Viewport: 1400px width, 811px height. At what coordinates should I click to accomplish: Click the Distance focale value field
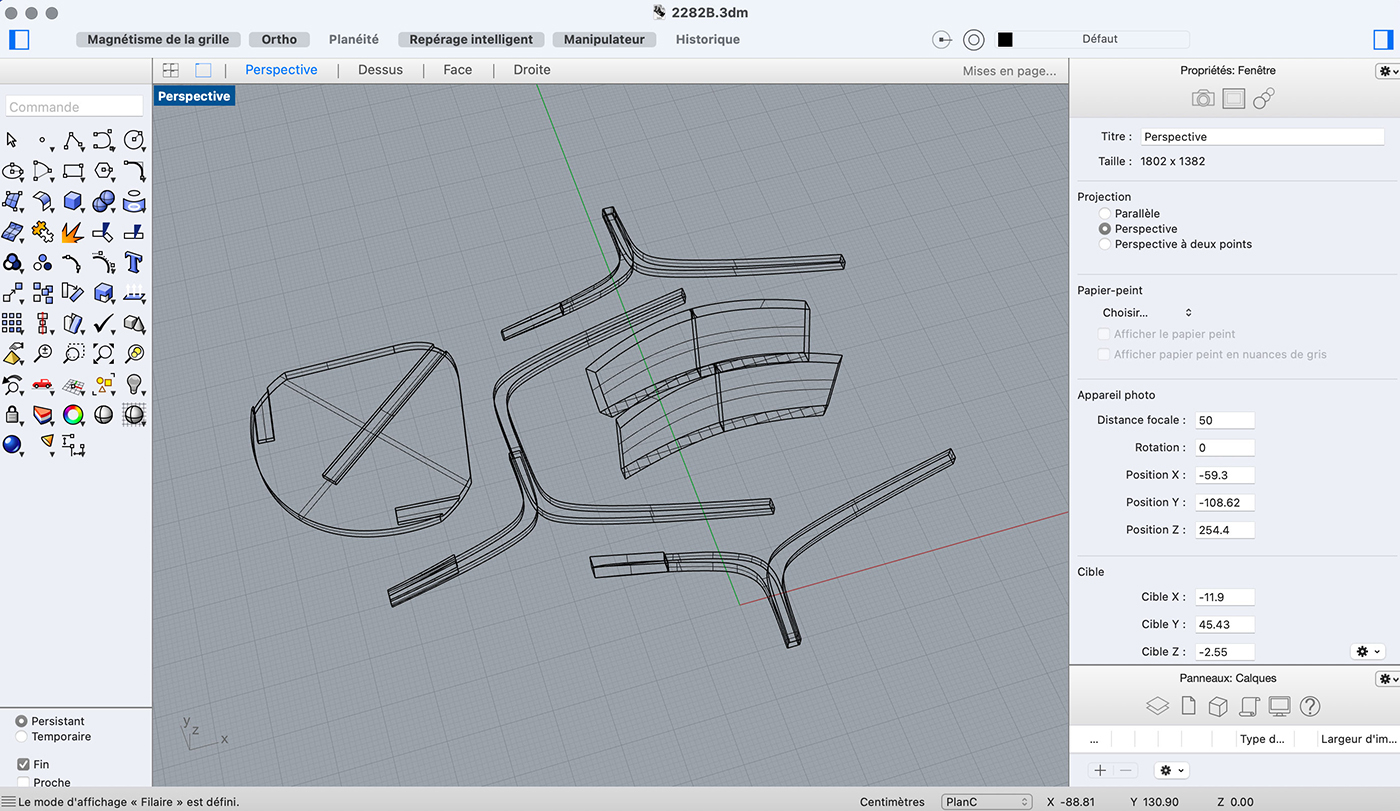pyautogui.click(x=1225, y=420)
